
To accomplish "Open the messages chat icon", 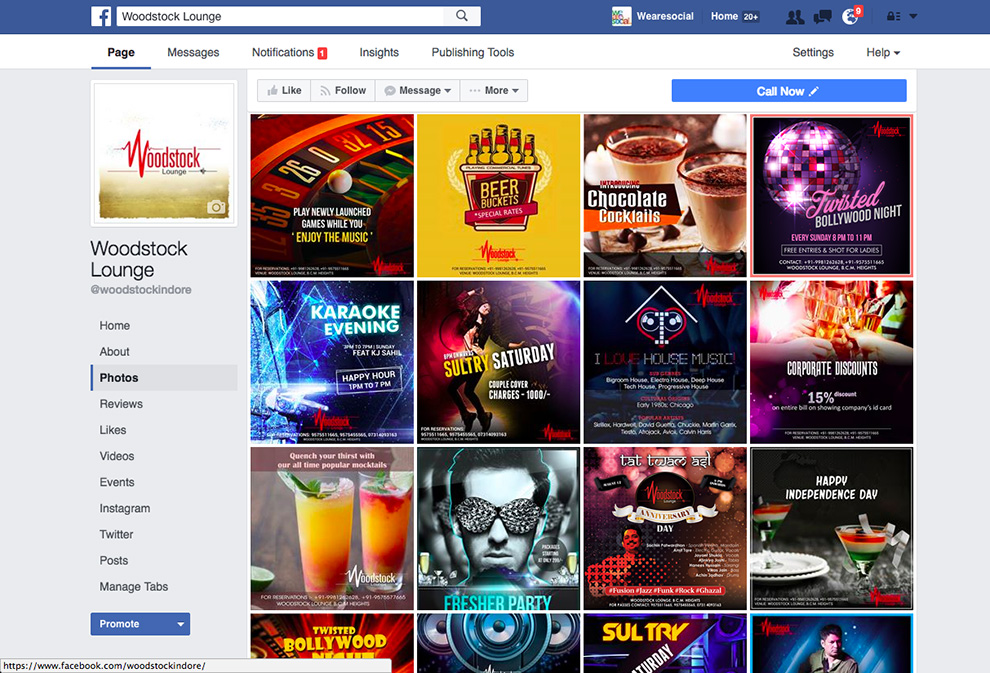I will [x=823, y=17].
